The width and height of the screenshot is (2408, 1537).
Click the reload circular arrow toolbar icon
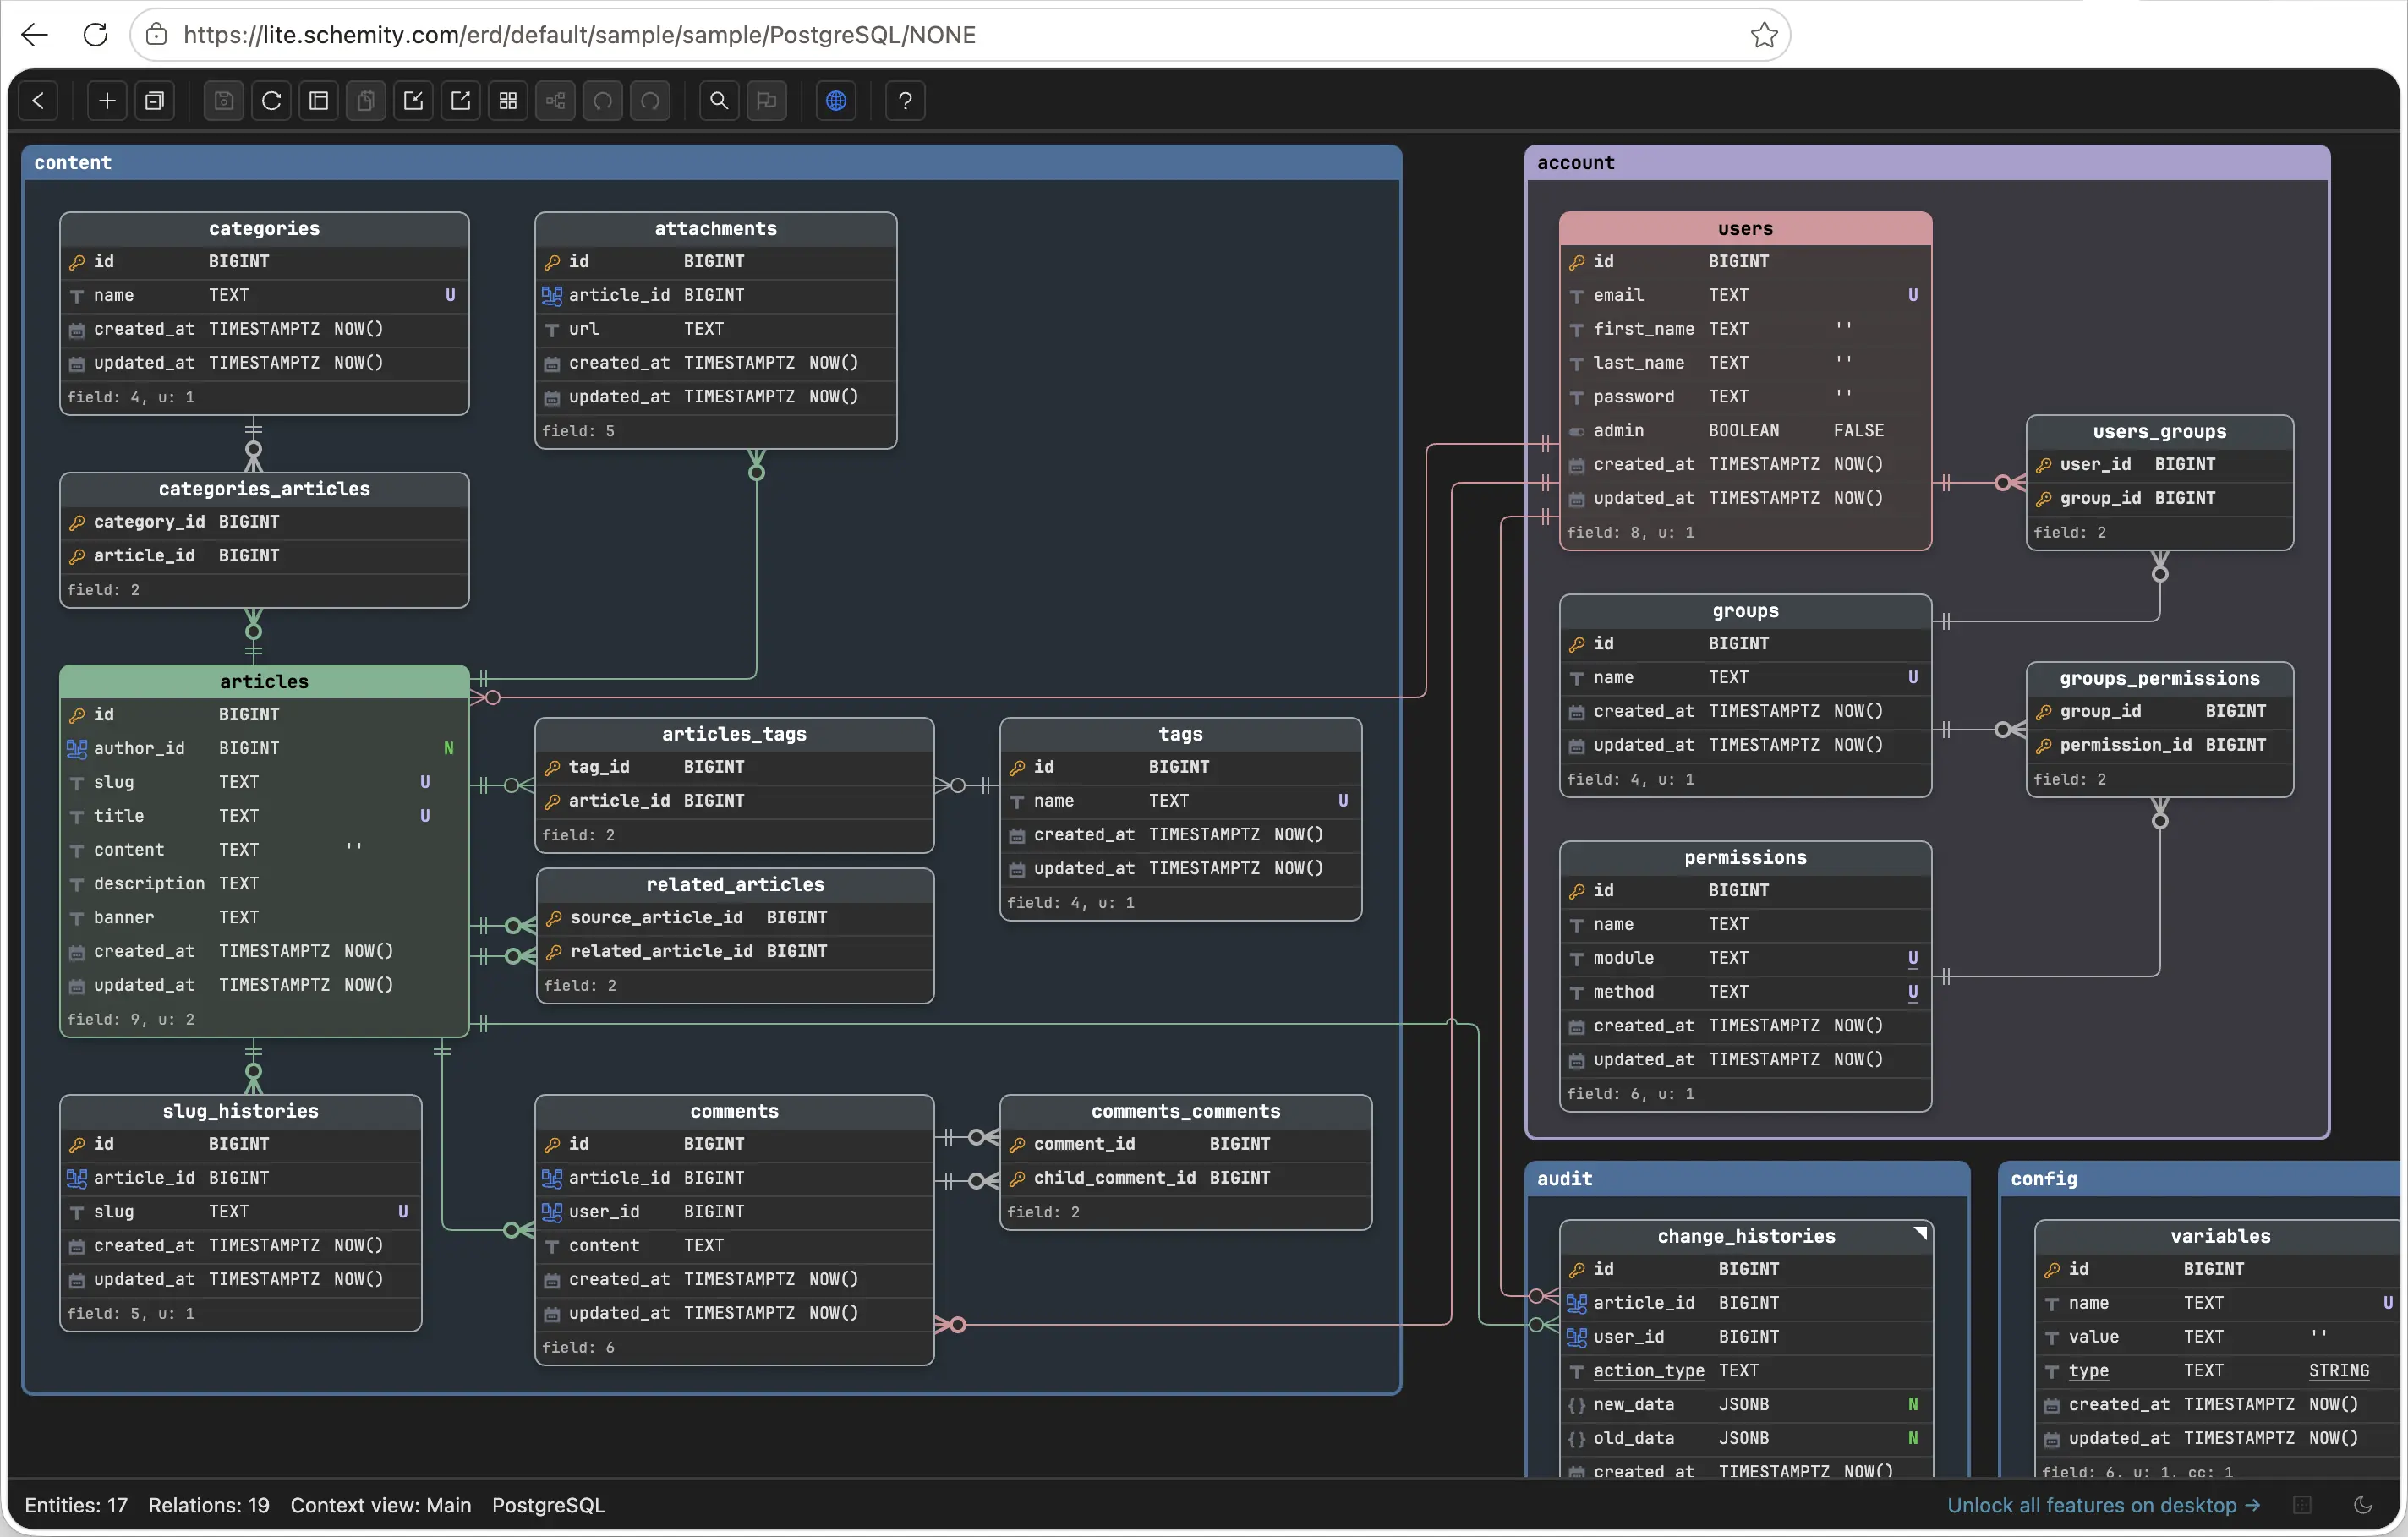point(271,101)
